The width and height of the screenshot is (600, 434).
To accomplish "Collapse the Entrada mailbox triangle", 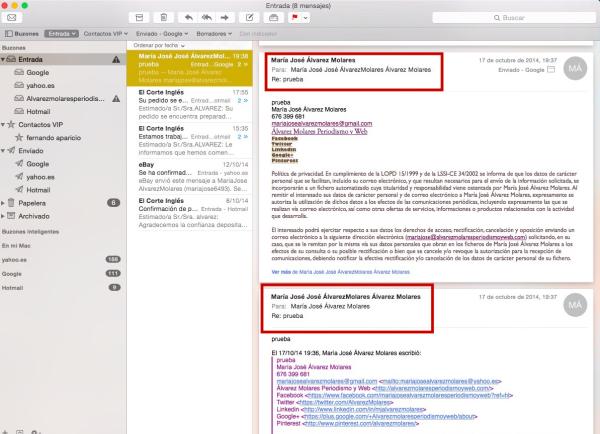I will coord(3,59).
